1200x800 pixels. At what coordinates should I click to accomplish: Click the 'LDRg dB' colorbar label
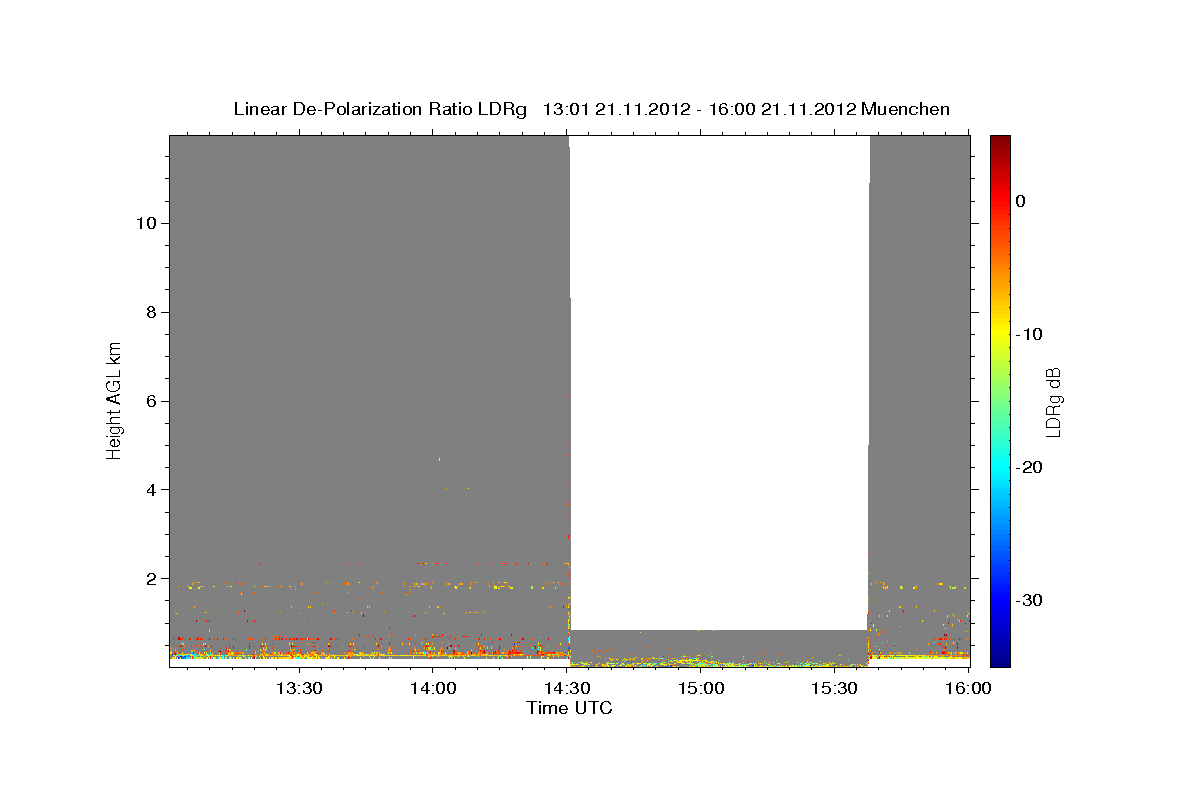pyautogui.click(x=1053, y=402)
